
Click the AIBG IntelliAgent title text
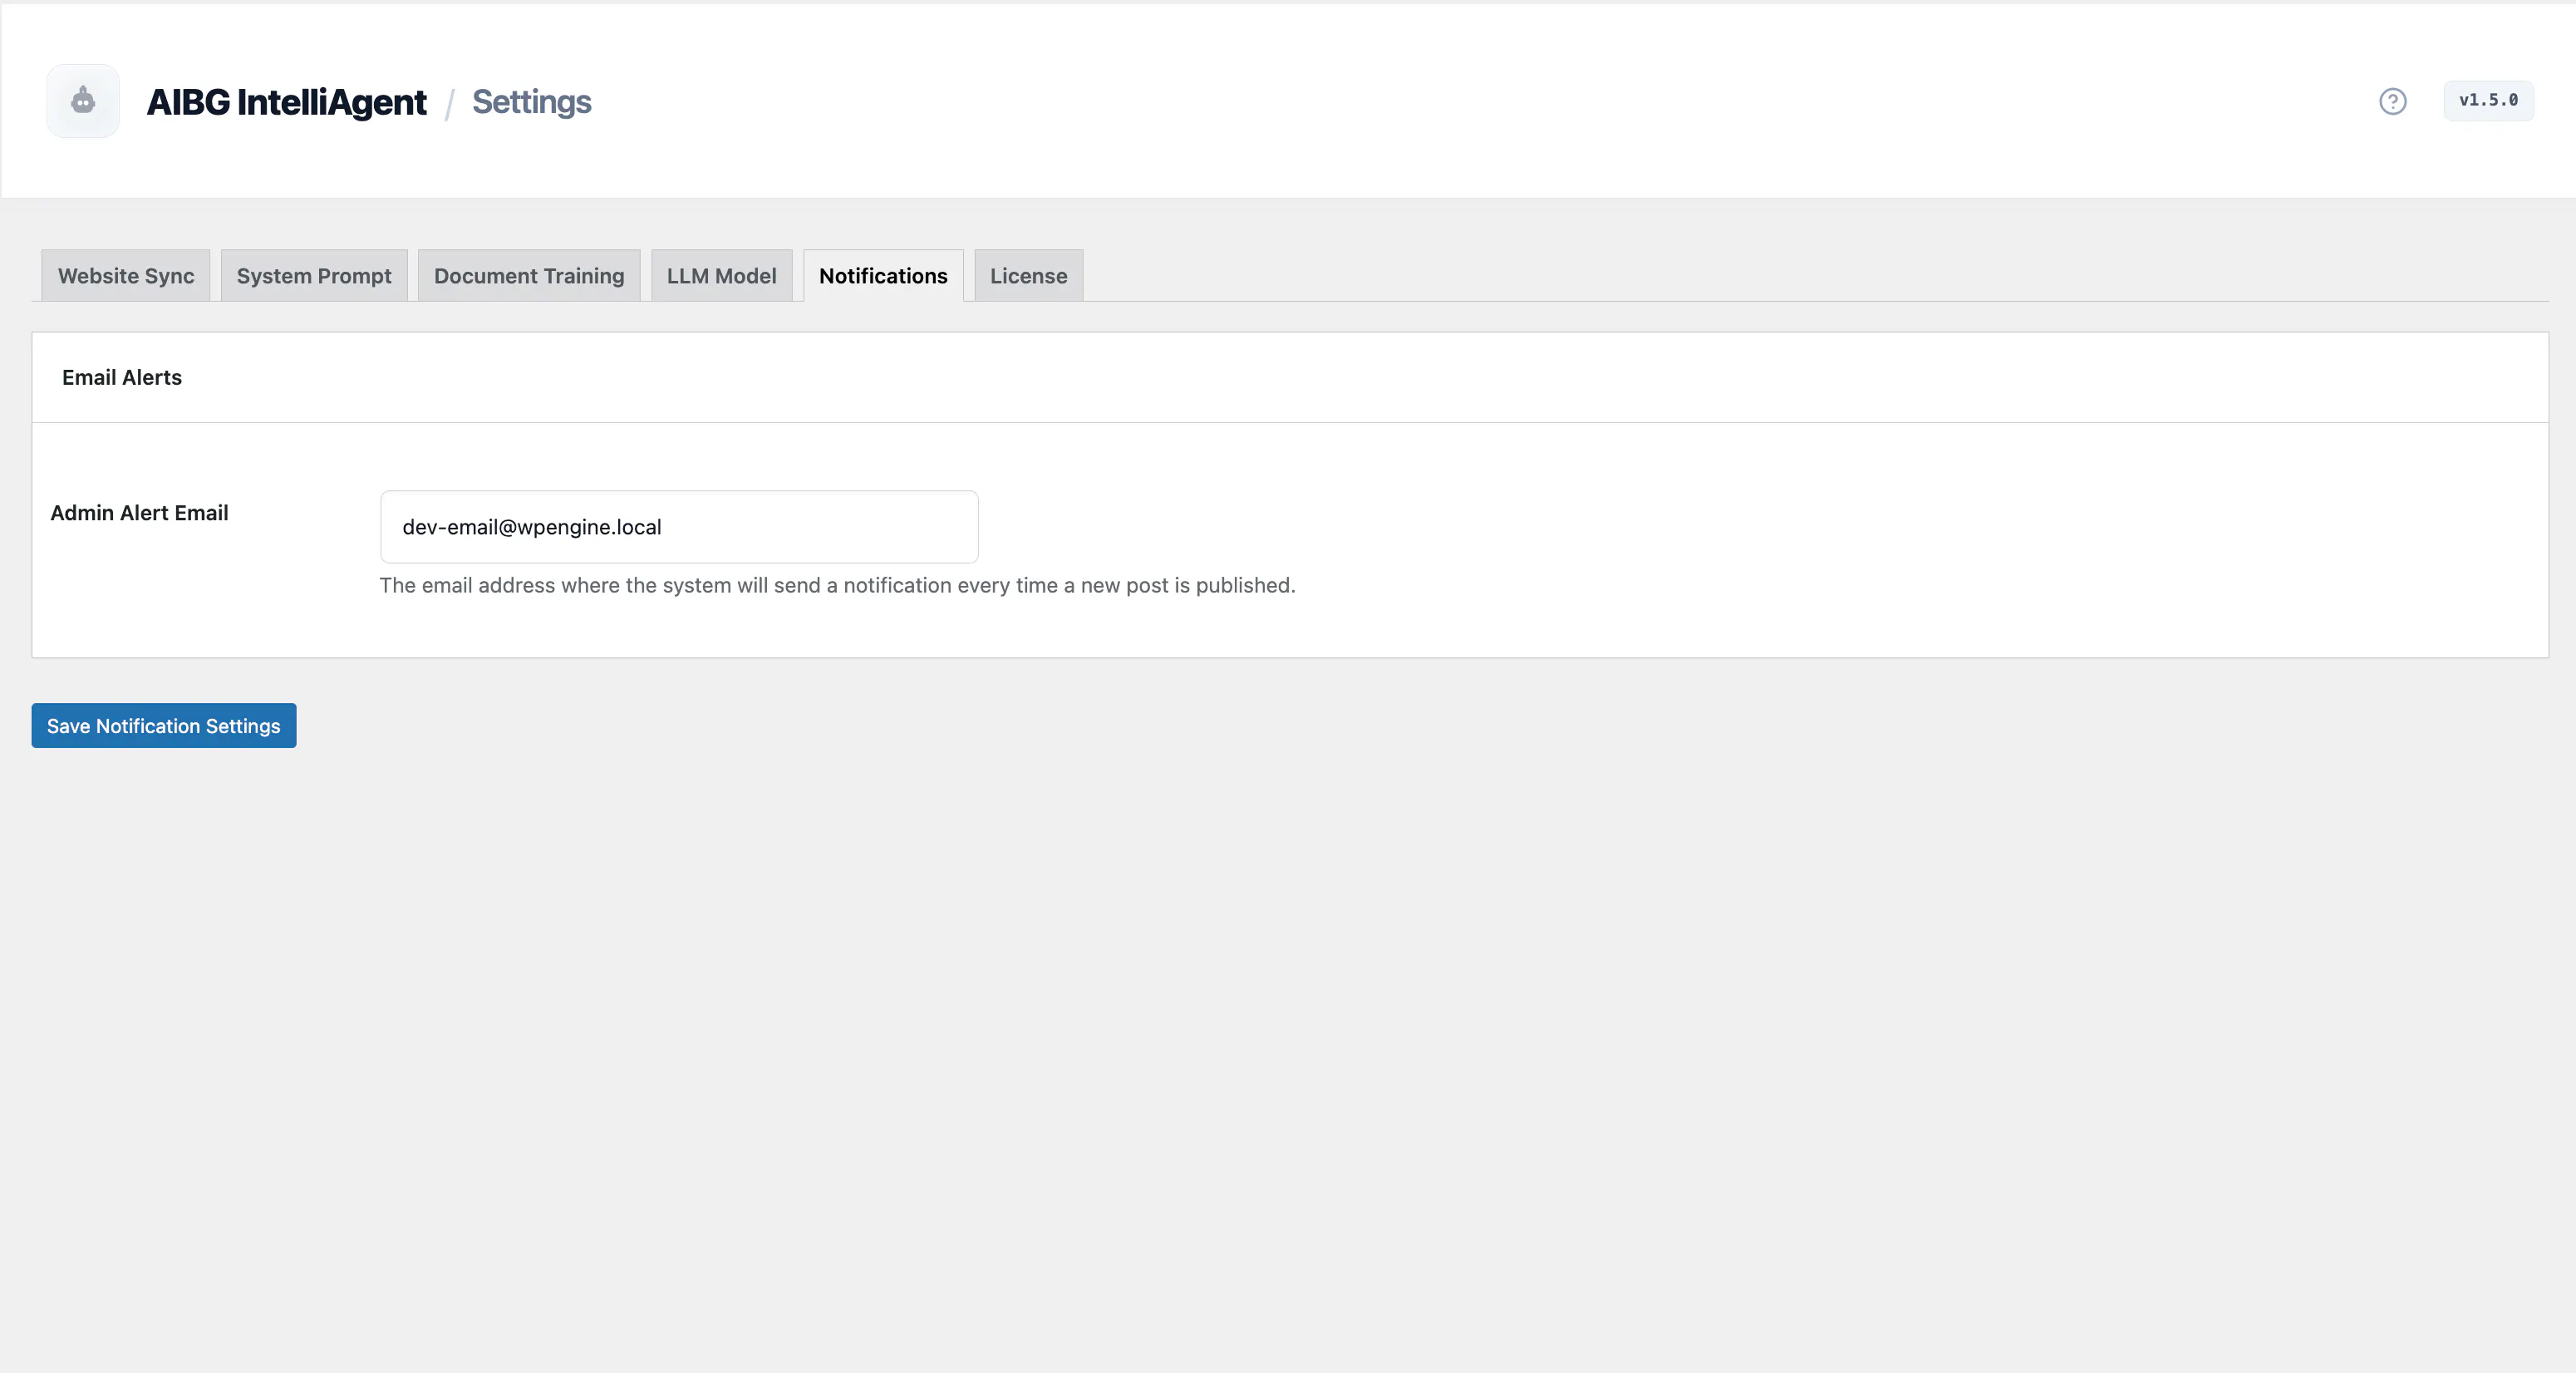pyautogui.click(x=287, y=102)
